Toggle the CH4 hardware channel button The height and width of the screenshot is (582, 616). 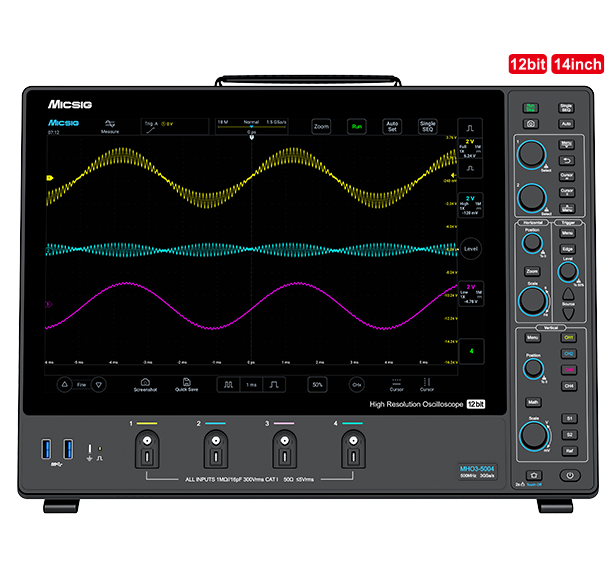click(568, 385)
